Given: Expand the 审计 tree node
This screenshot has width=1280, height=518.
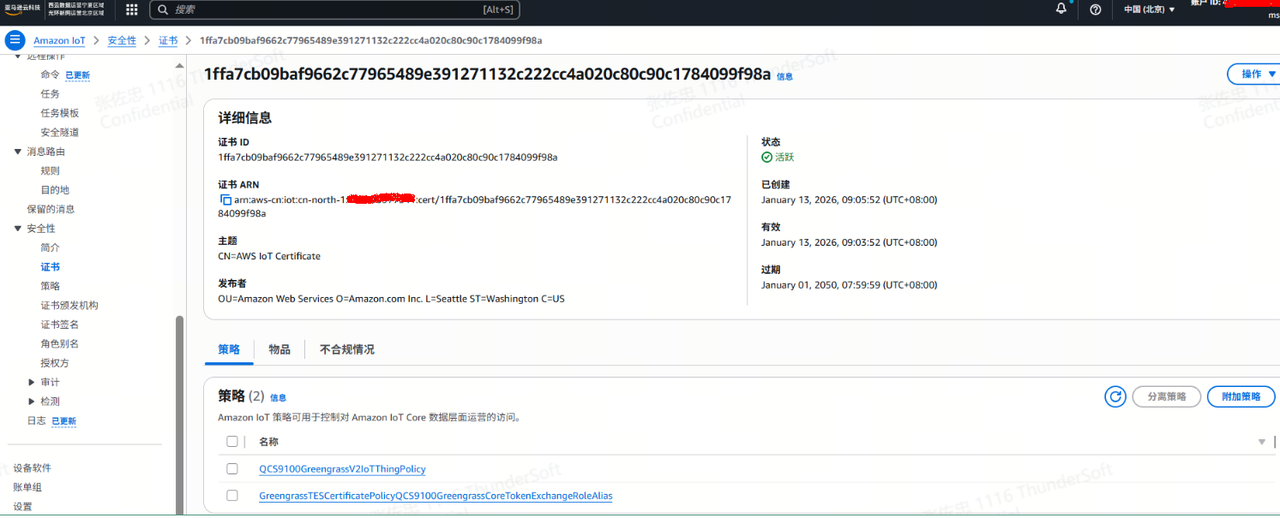Looking at the screenshot, I should 32,382.
